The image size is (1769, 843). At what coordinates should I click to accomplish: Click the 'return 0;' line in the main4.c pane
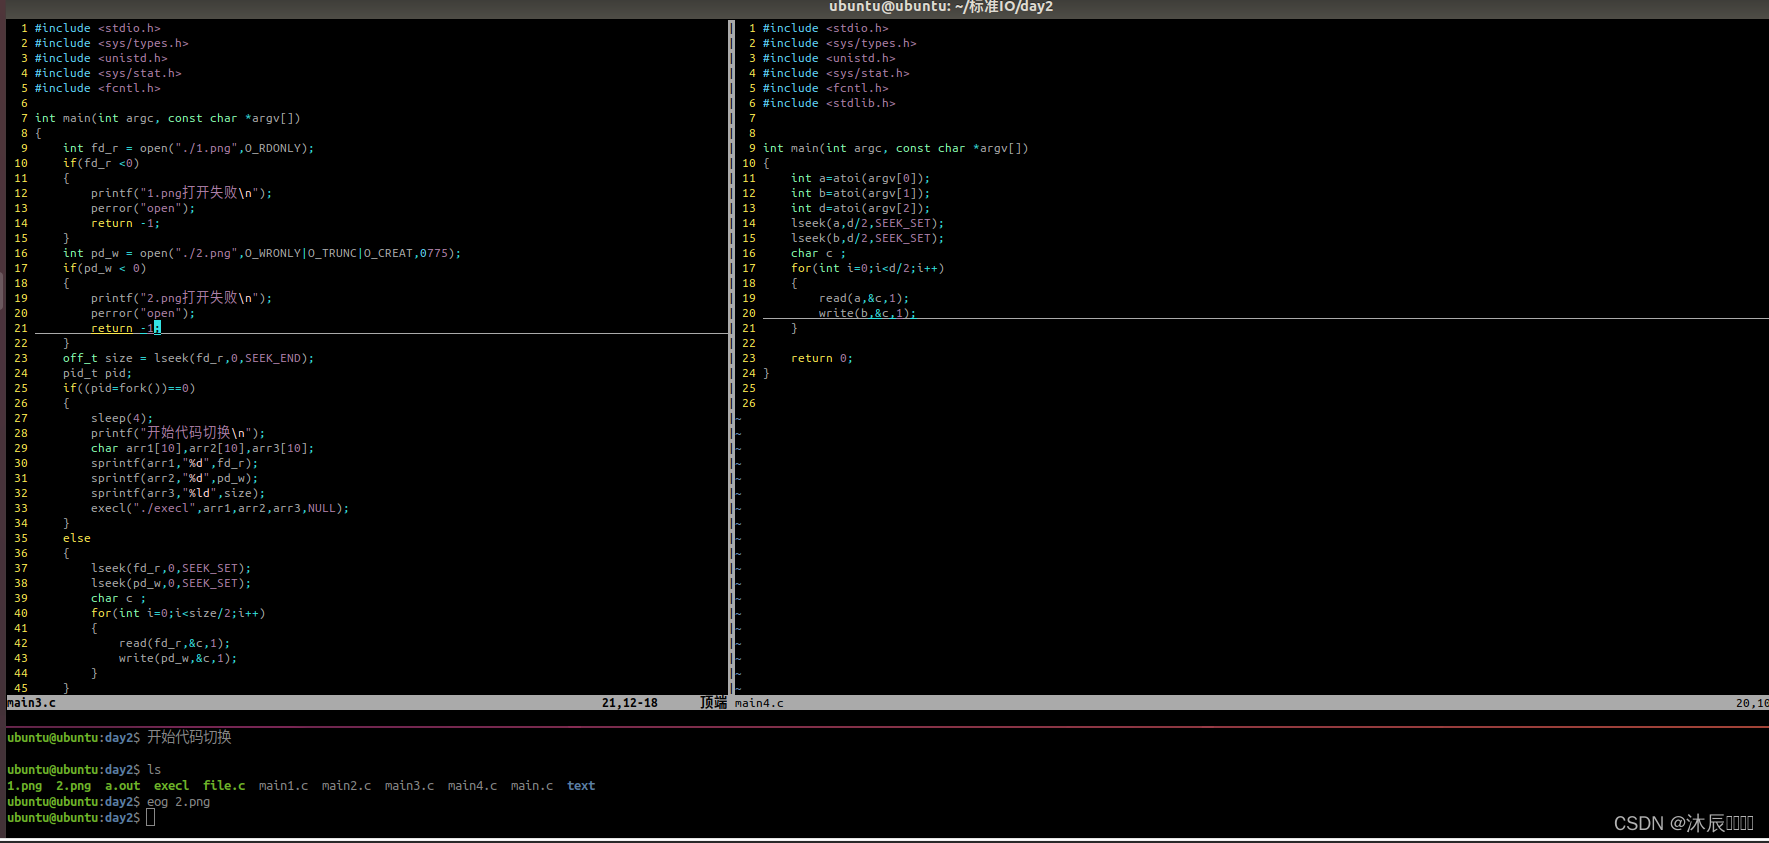click(822, 358)
